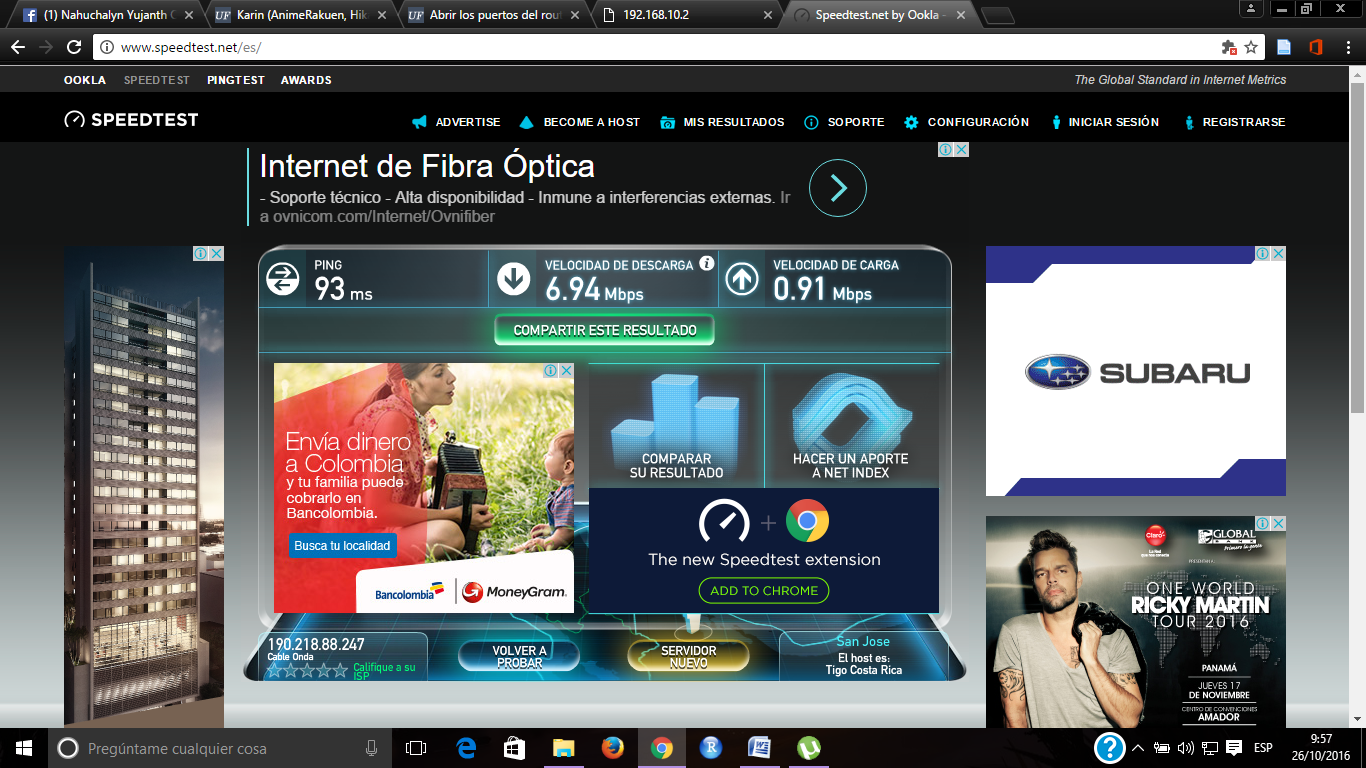Click Califique a su ISP link

click(384, 671)
